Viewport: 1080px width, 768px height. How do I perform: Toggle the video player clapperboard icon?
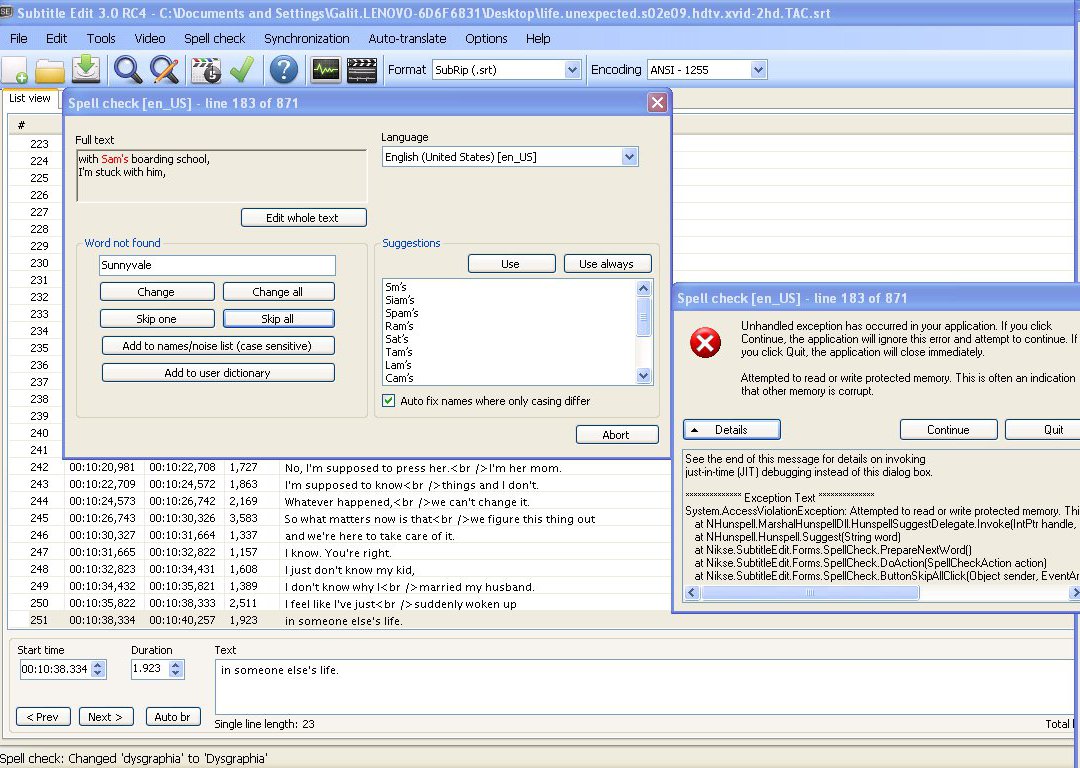click(362, 70)
